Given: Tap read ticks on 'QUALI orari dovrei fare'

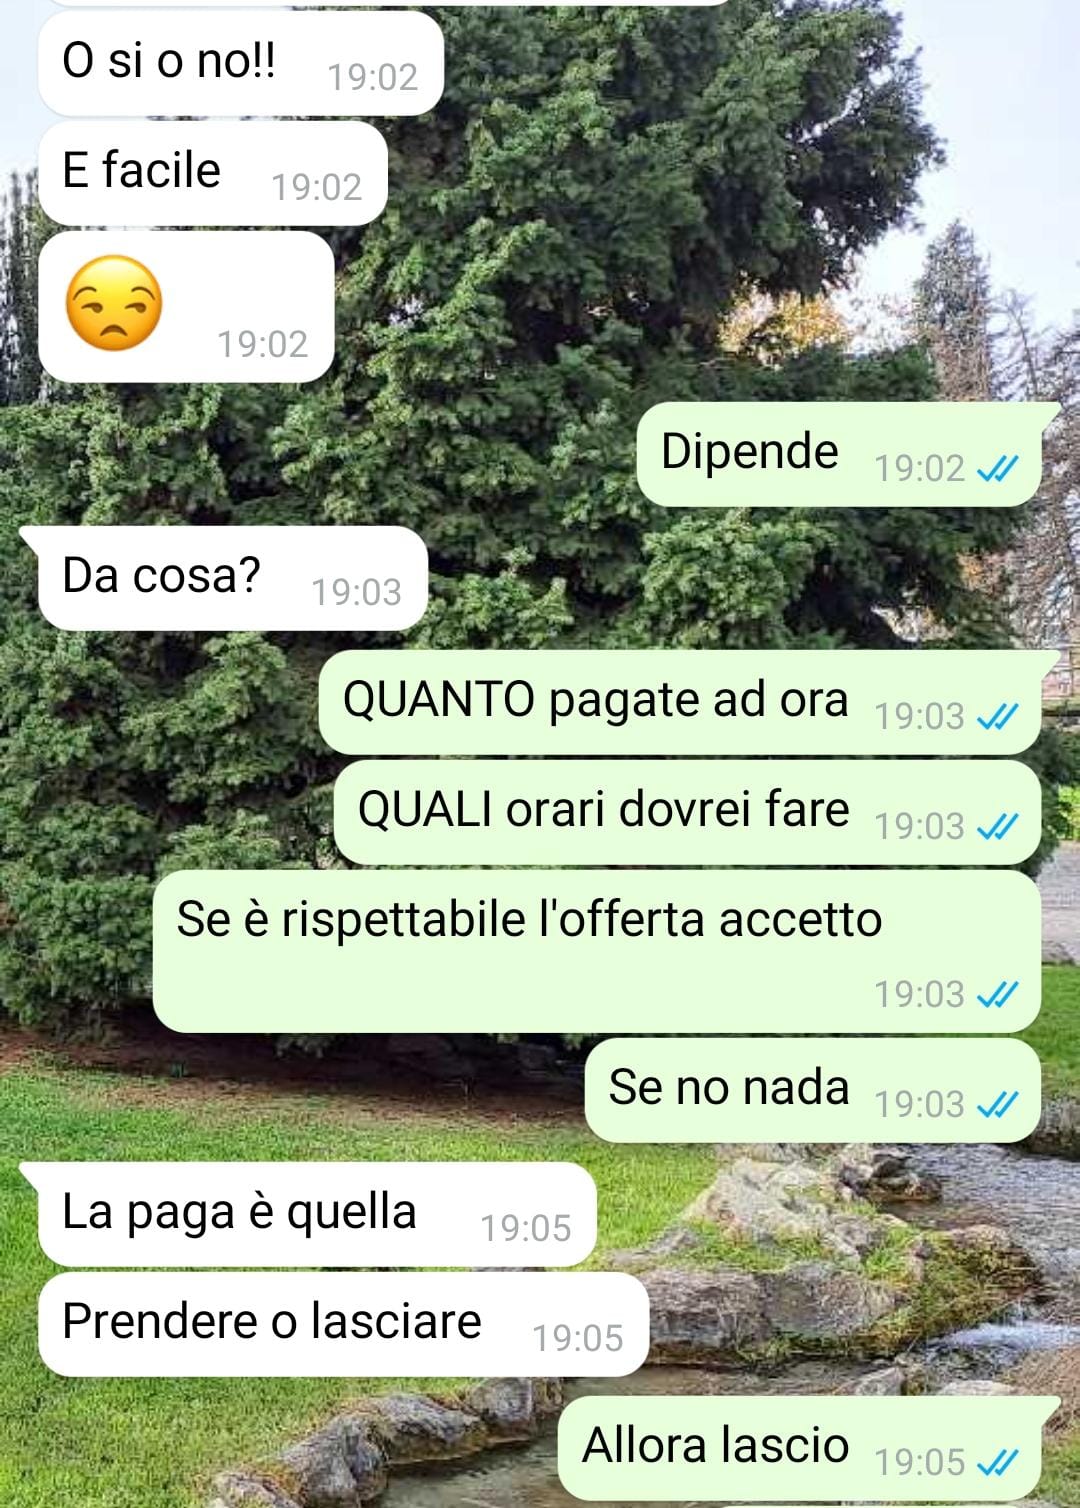Looking at the screenshot, I should (997, 826).
